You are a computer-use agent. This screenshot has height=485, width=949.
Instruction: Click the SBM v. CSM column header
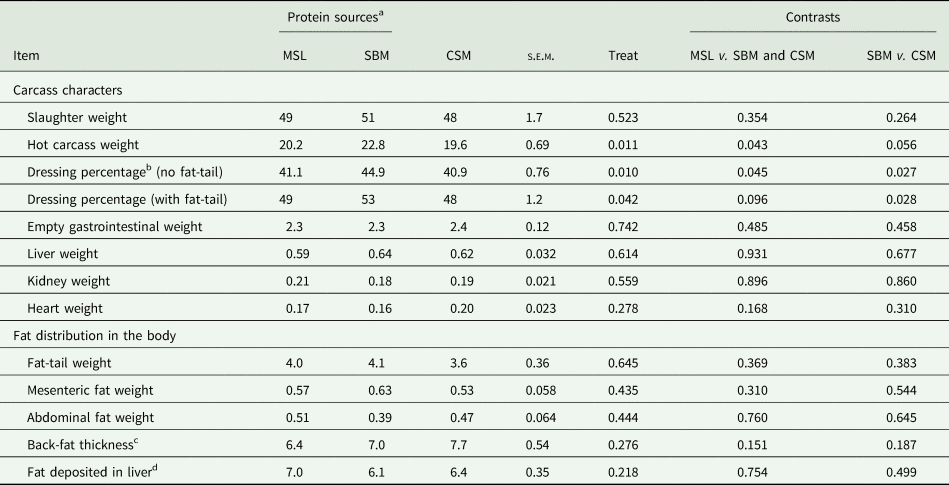tap(902, 55)
